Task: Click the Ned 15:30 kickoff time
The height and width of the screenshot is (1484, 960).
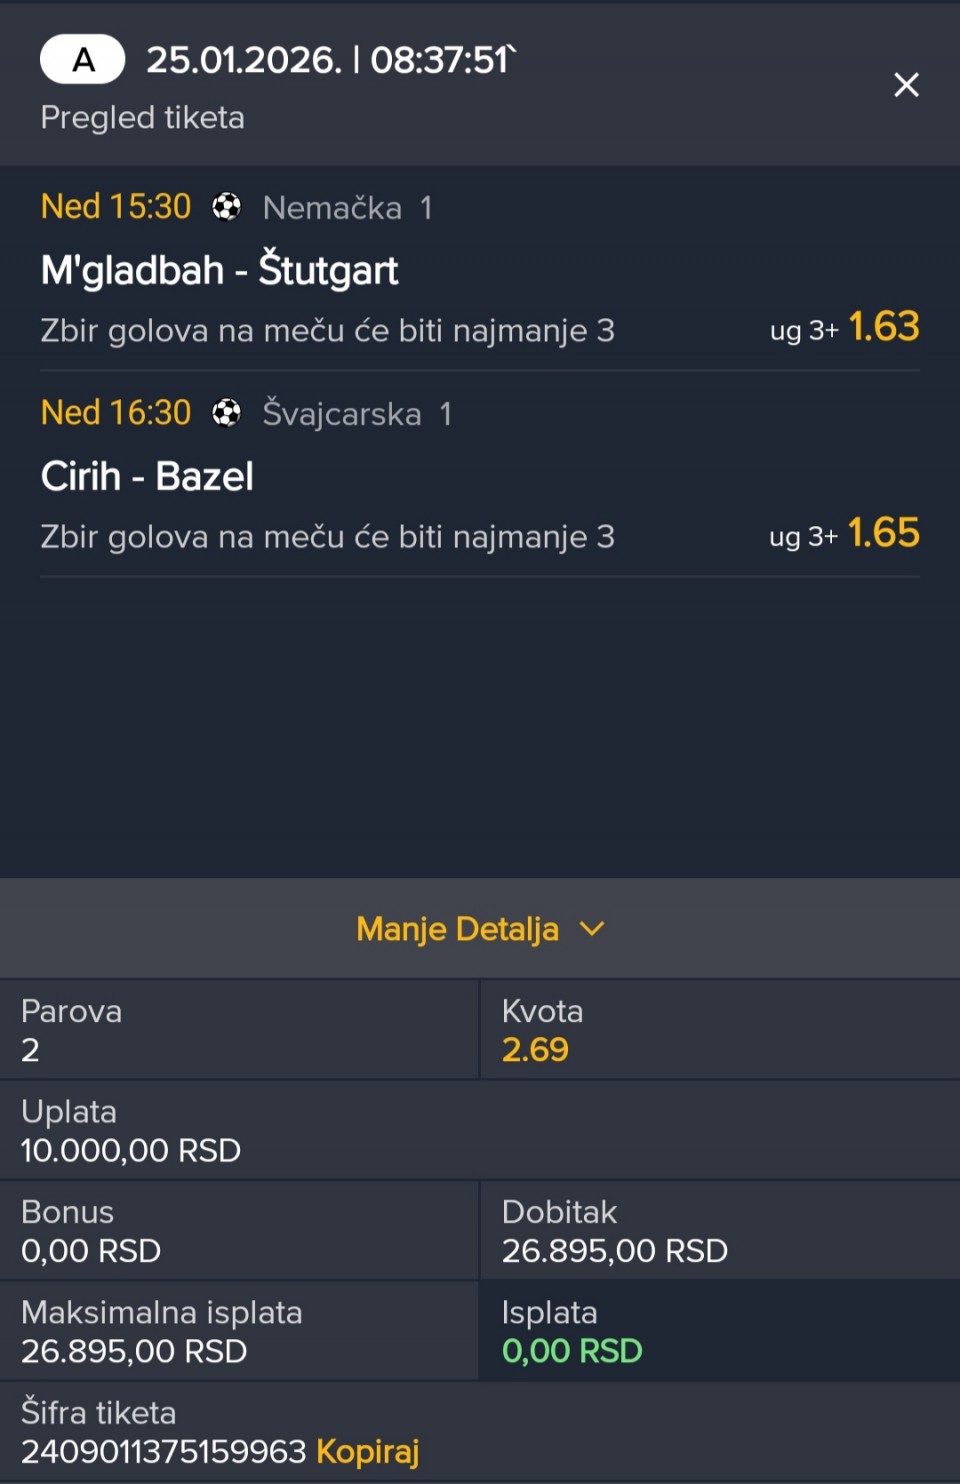Action: 116,207
